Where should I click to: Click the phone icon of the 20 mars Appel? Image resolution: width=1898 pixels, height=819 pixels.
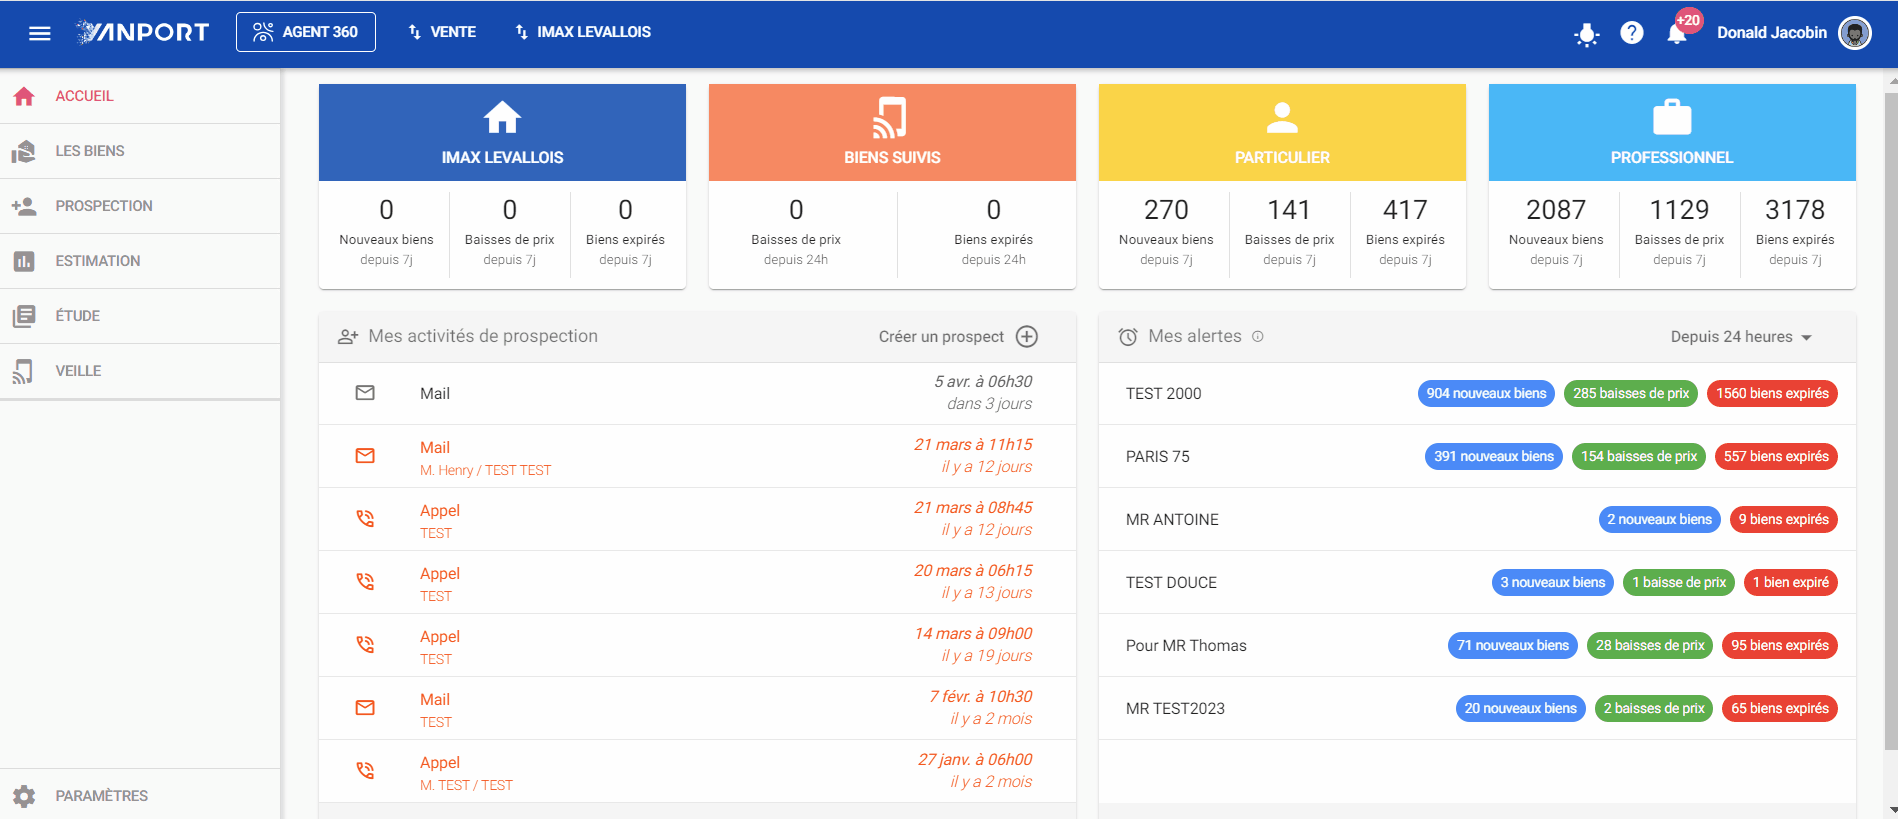(x=365, y=582)
